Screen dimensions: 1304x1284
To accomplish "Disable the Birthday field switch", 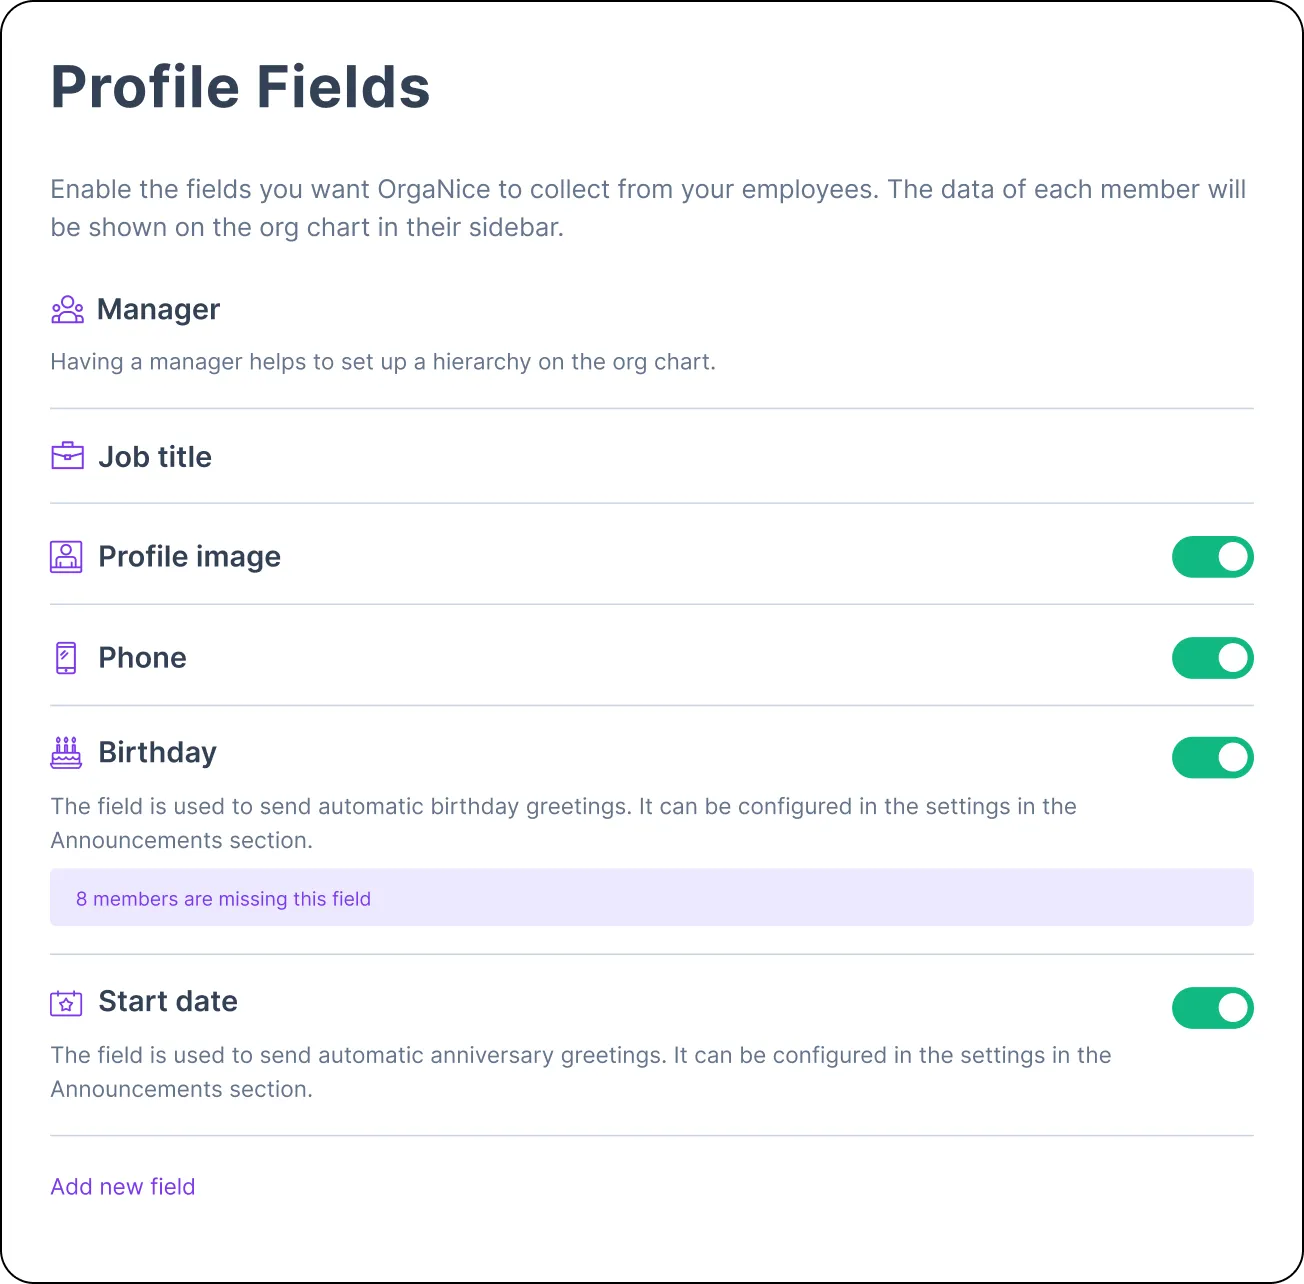I will tap(1212, 757).
